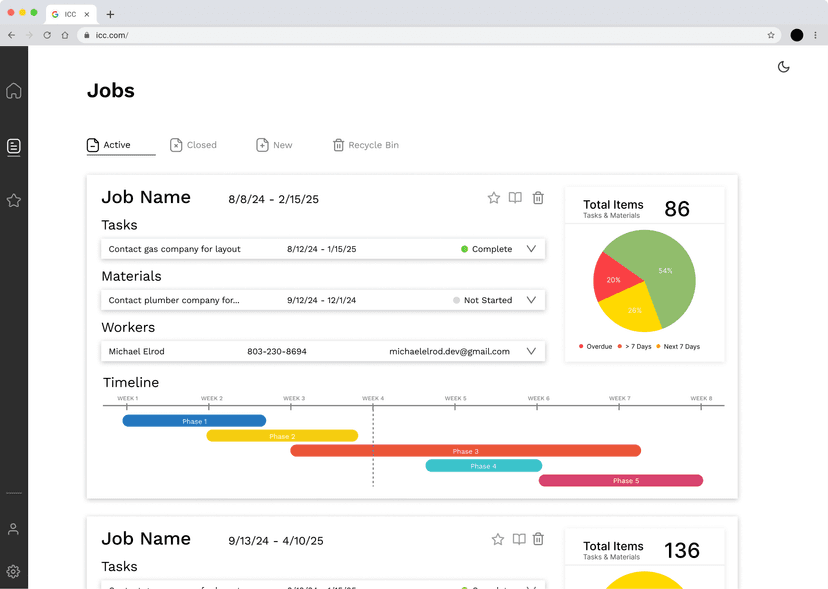The image size is (828, 589).
Task: Click the Overdue legend entry
Action: 595,347
